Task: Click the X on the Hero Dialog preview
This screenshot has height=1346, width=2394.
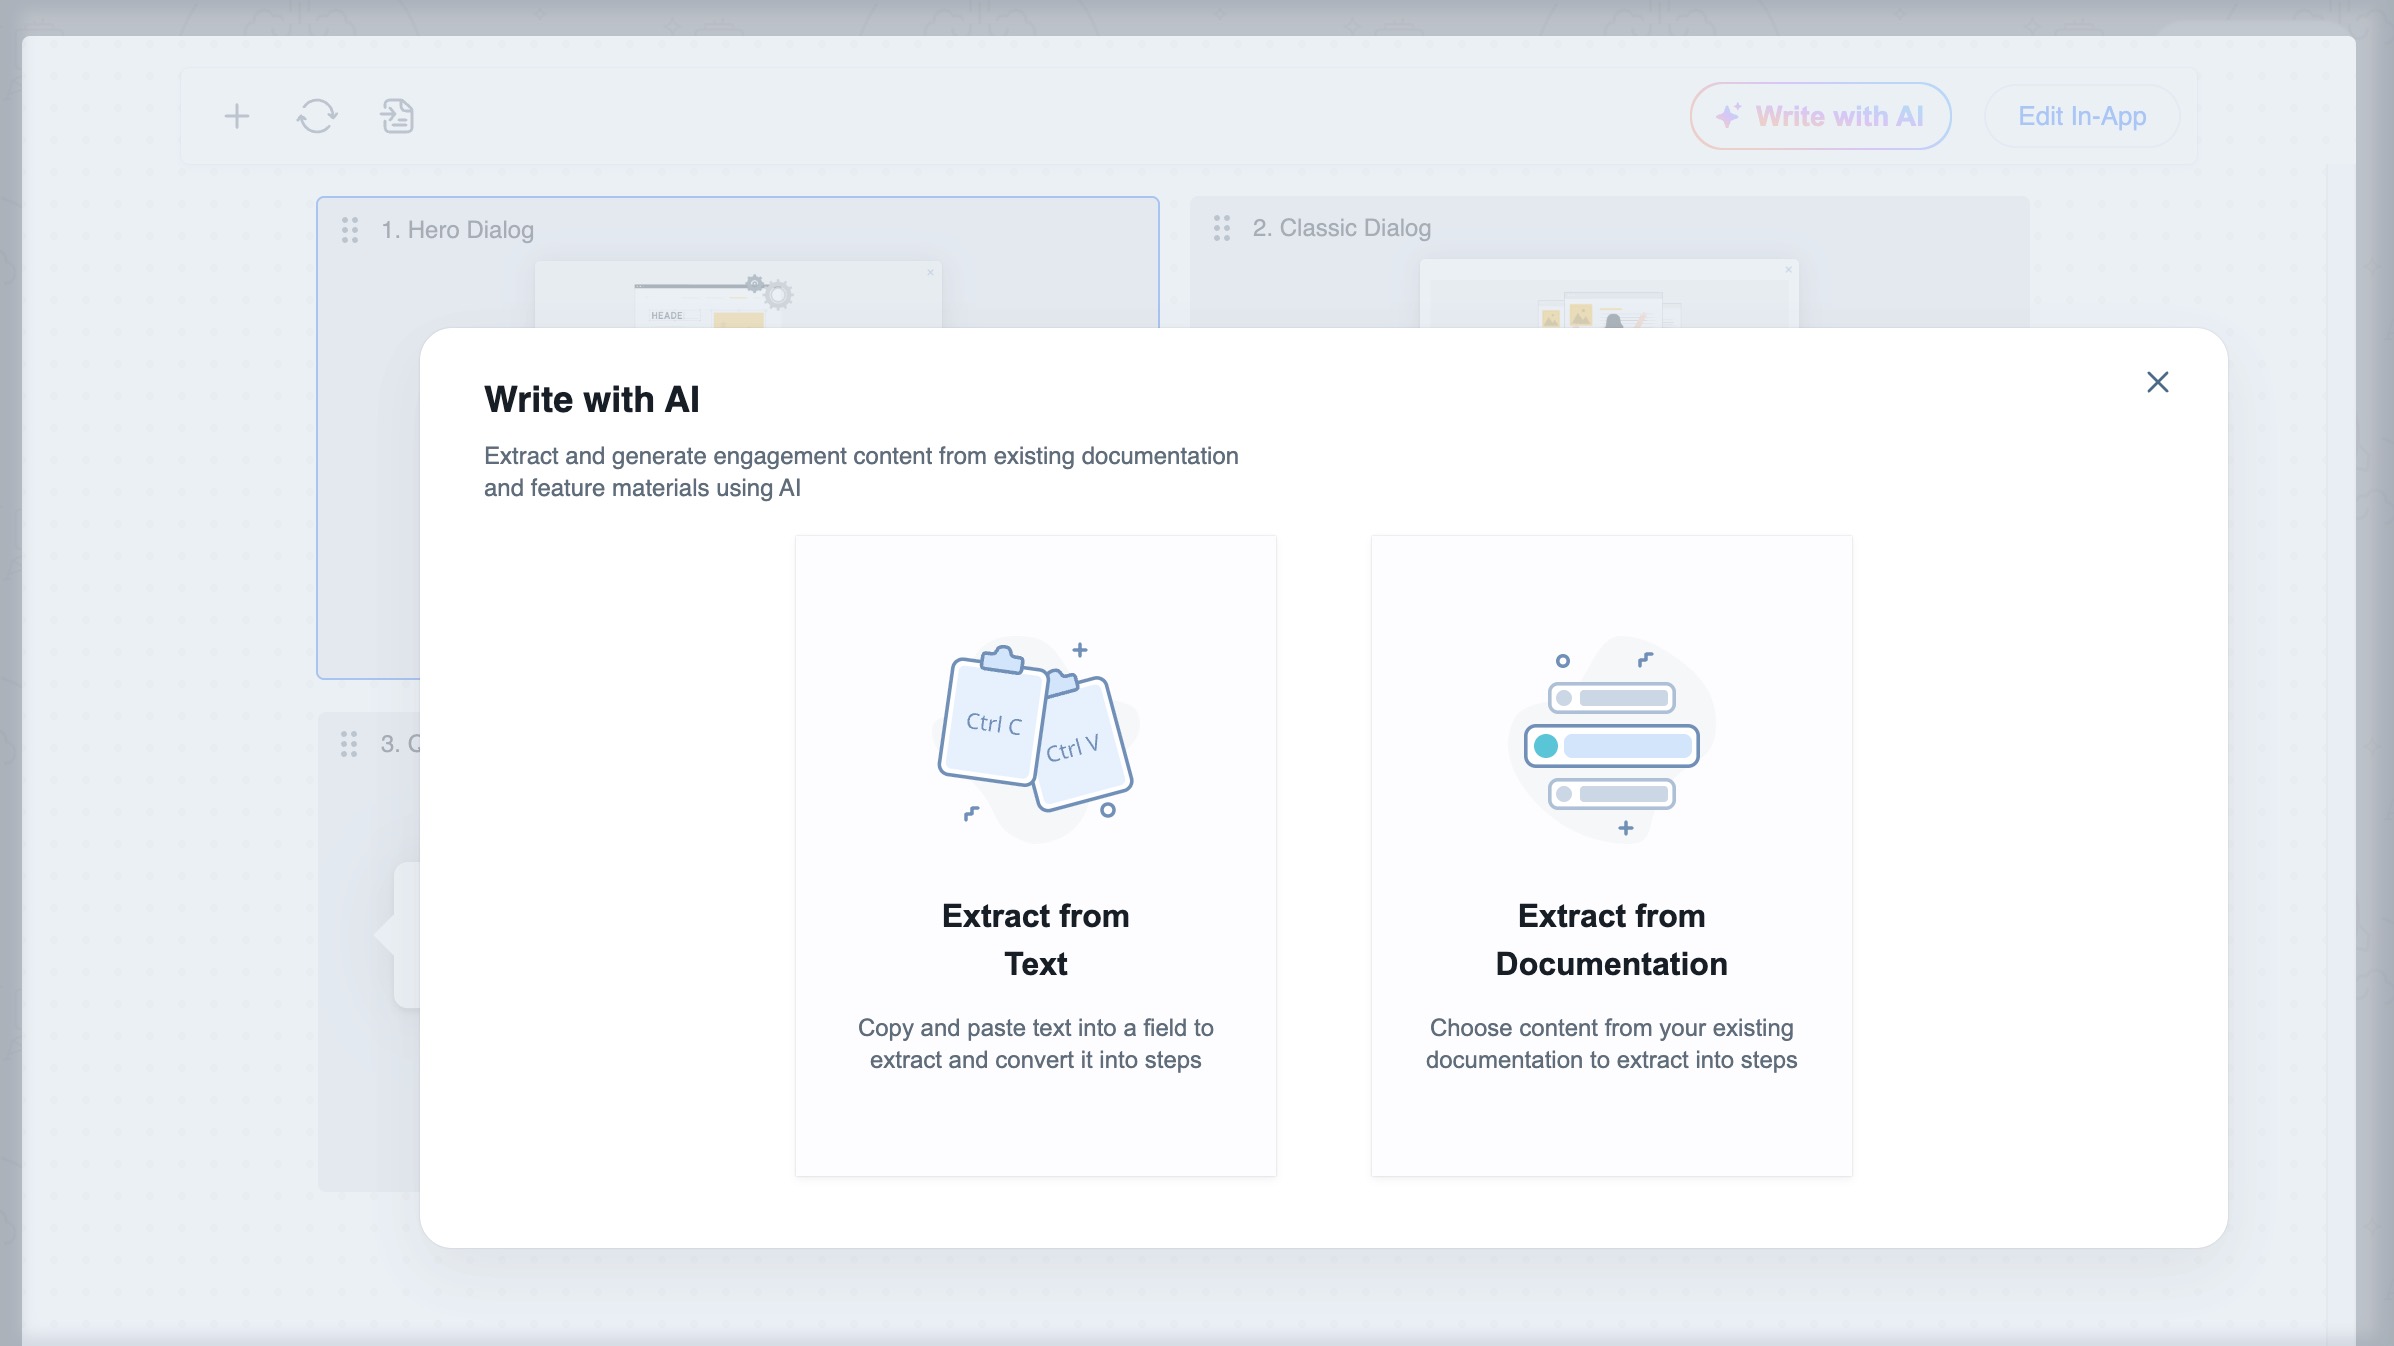Action: tap(930, 271)
